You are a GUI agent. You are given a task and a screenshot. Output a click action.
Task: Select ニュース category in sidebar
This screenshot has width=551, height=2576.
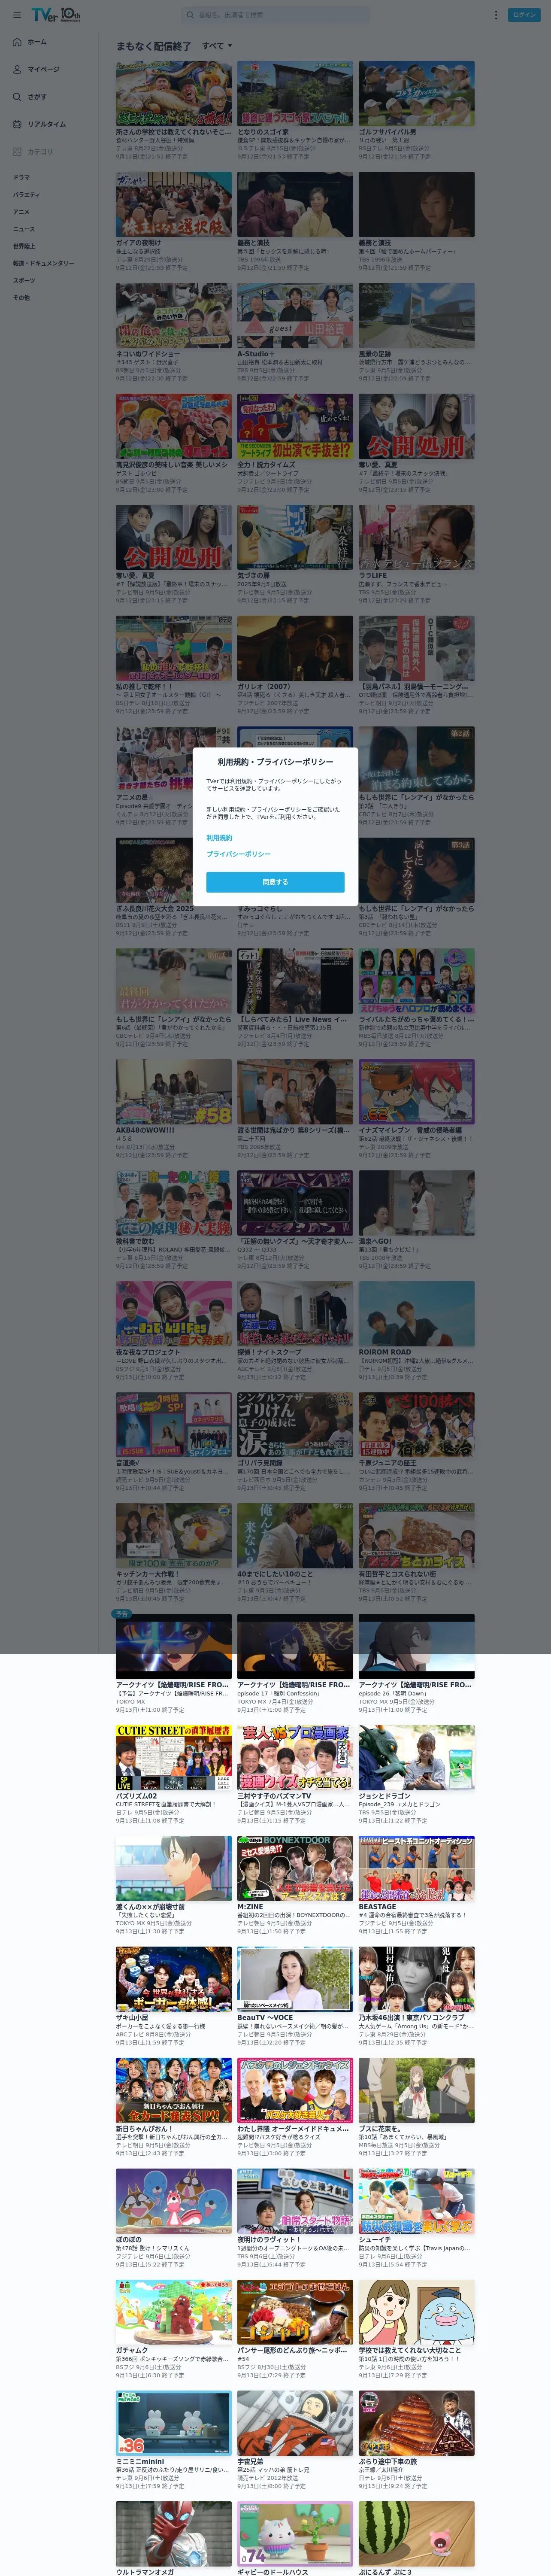23,229
